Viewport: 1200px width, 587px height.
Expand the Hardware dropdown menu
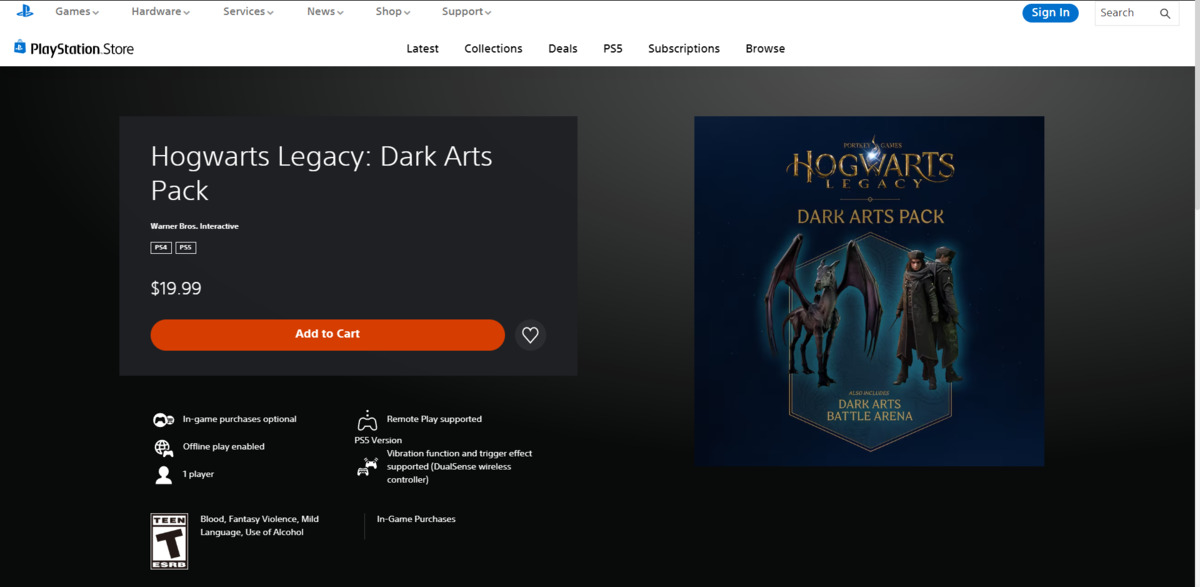pos(160,12)
